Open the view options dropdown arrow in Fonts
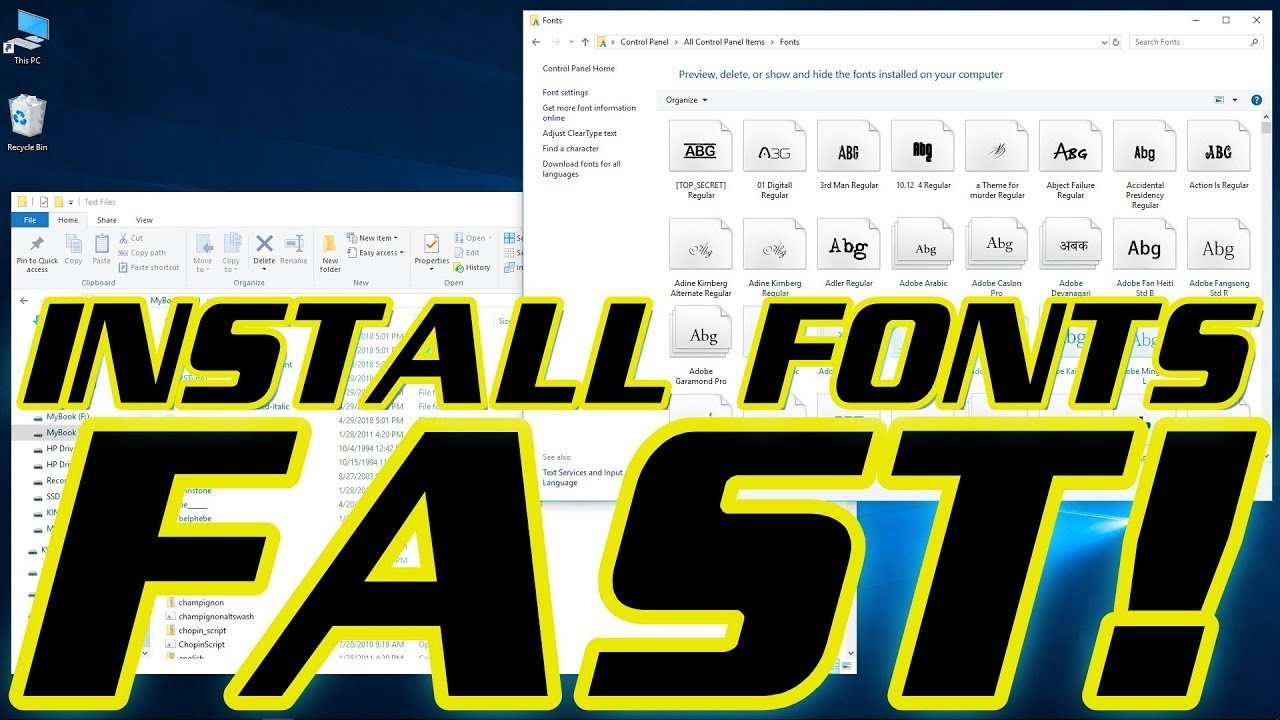 click(x=1235, y=100)
